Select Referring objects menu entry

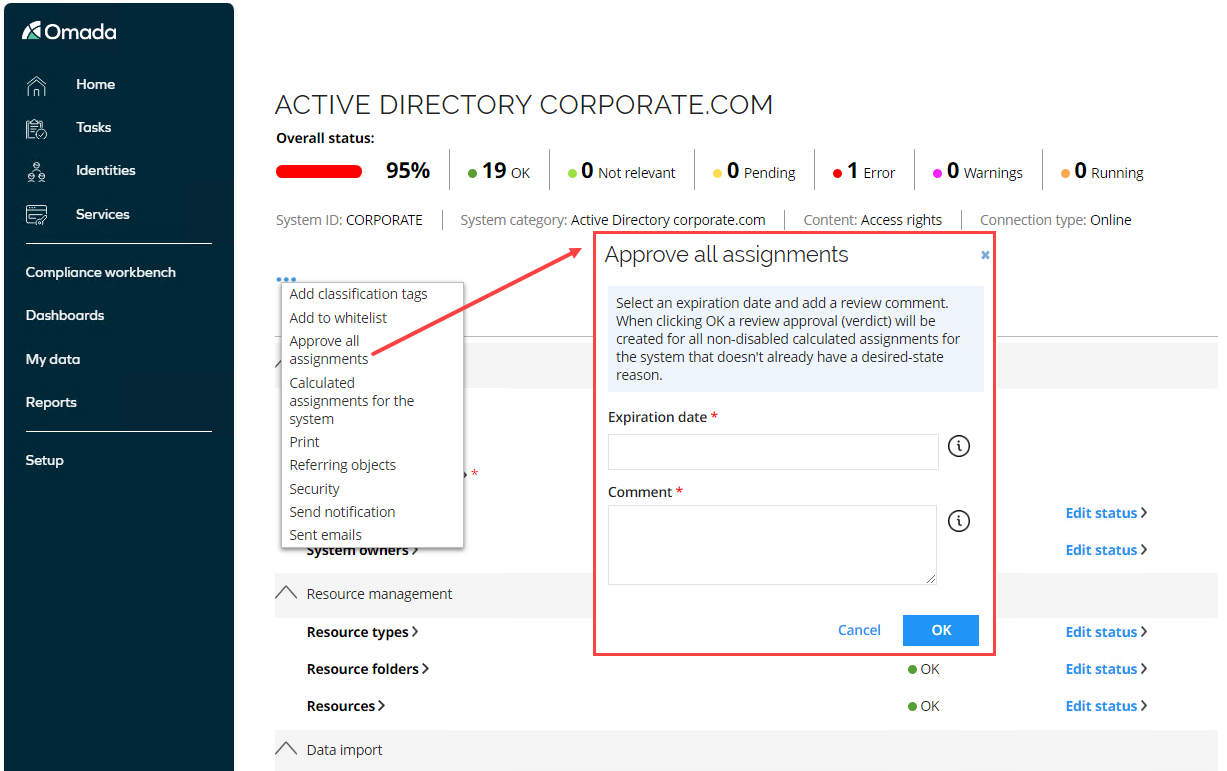(342, 465)
